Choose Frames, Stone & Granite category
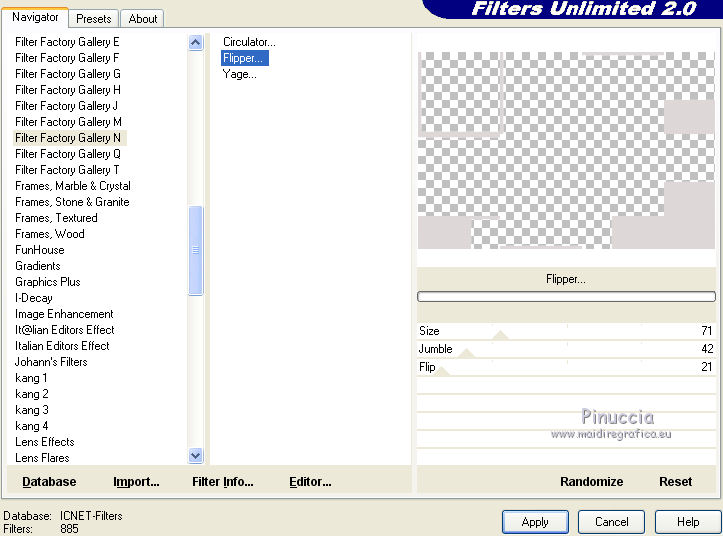The width and height of the screenshot is (723, 536). pos(72,202)
